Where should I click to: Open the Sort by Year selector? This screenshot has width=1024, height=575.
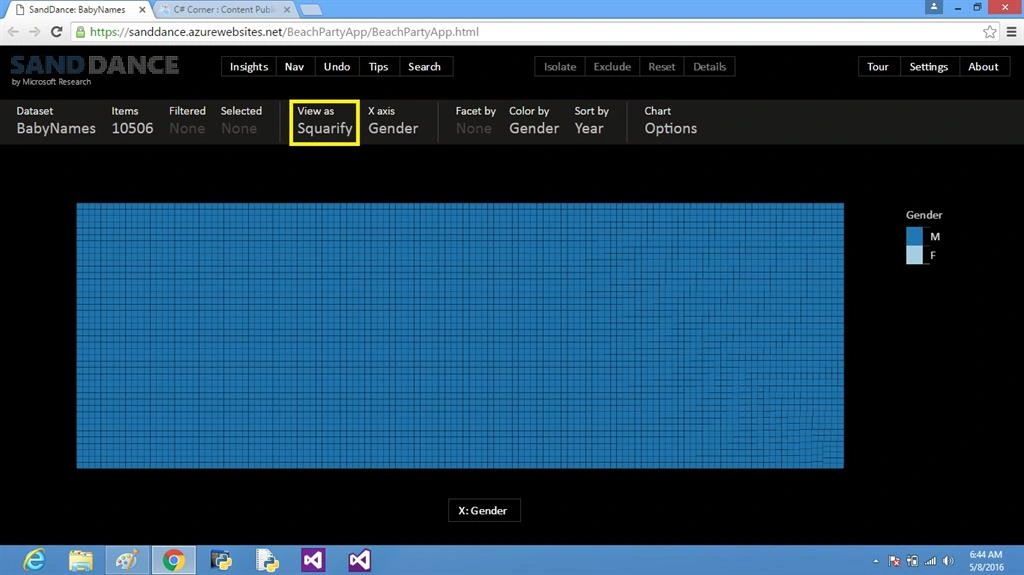tap(591, 121)
